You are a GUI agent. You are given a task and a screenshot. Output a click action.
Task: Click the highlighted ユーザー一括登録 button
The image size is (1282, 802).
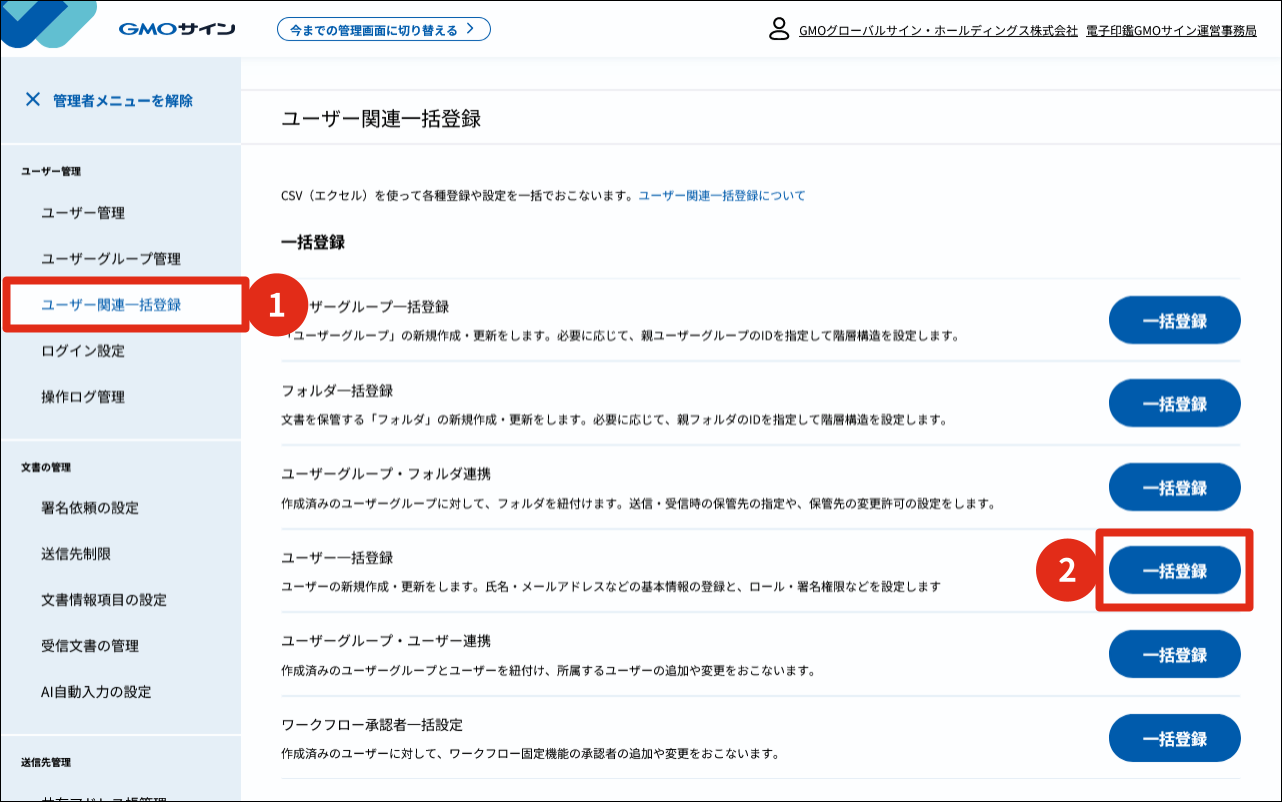click(x=1174, y=571)
